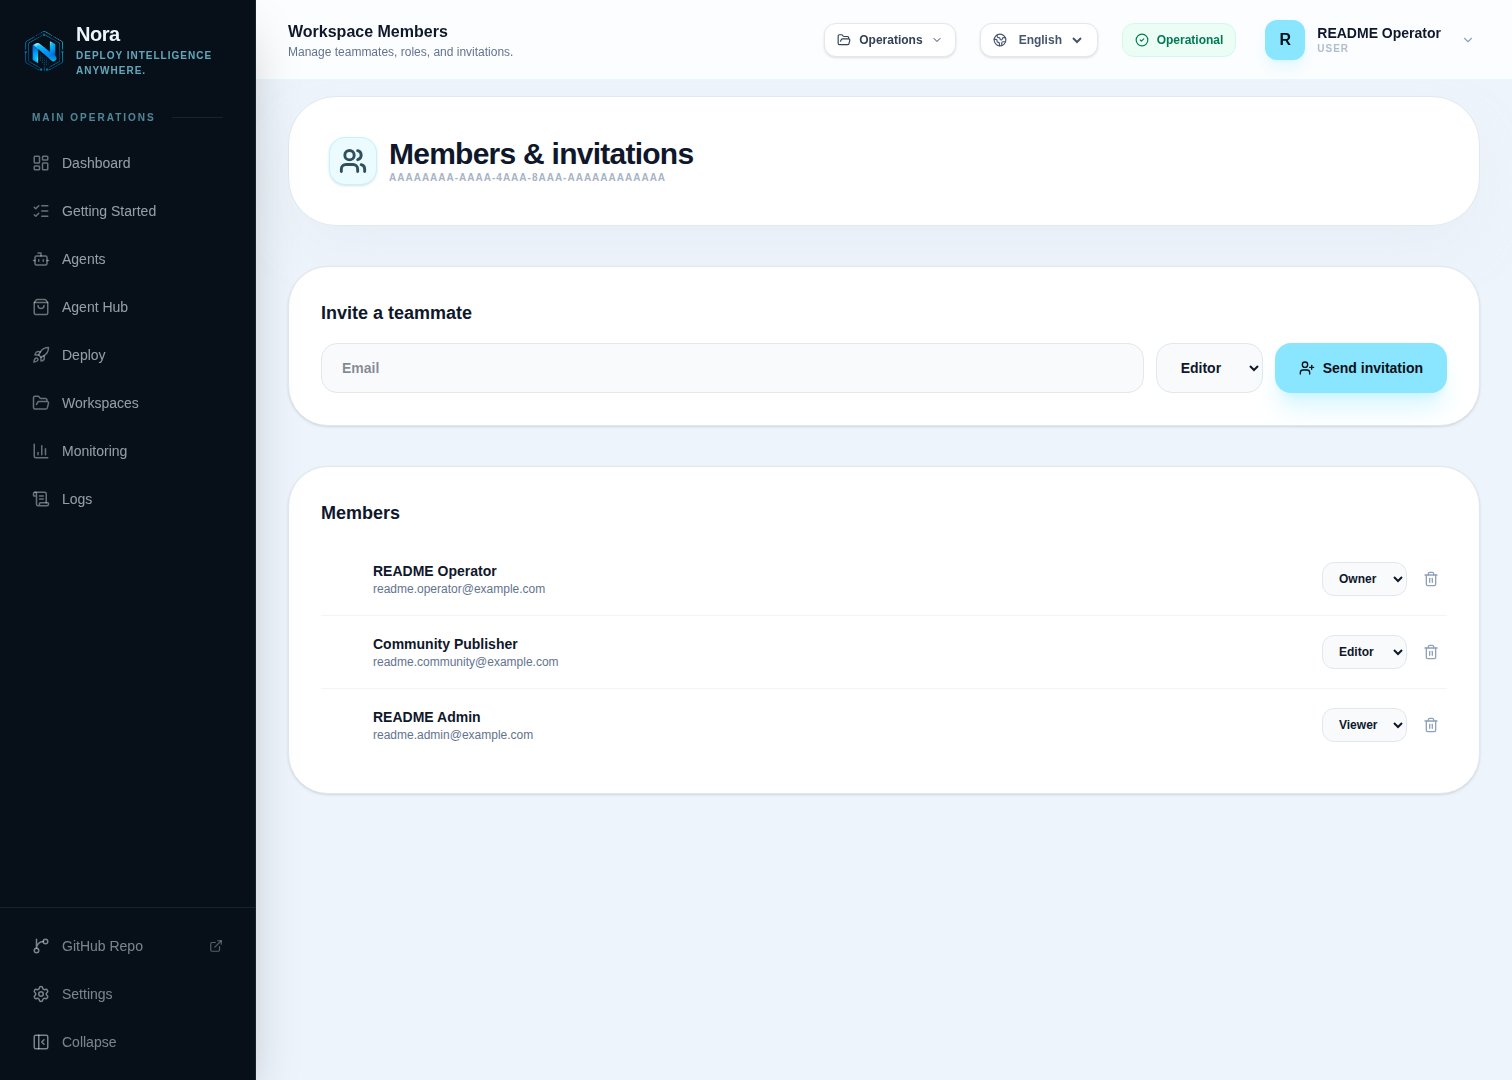Viewport: 1512px width, 1080px height.
Task: Open the invite role Editor dropdown
Action: point(1209,368)
